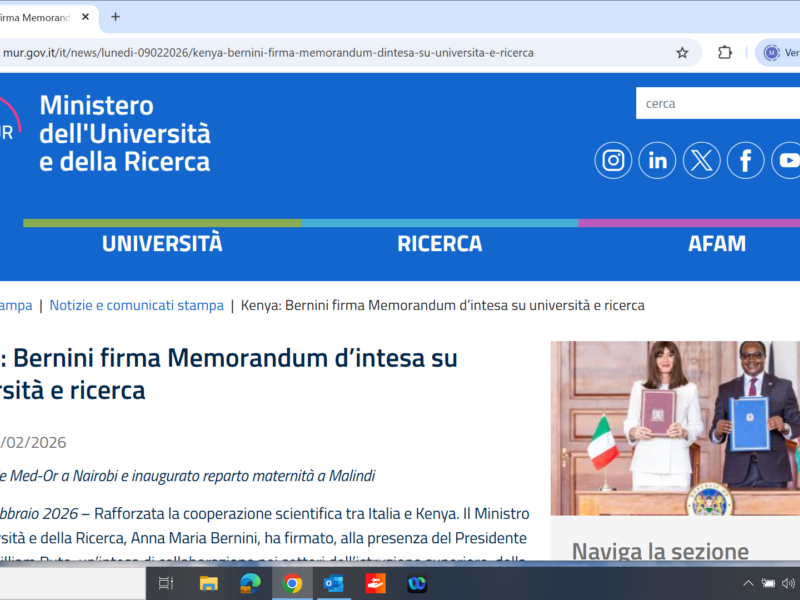The width and height of the screenshot is (800, 600).
Task: Open the AFAM navigation menu
Action: point(717,242)
